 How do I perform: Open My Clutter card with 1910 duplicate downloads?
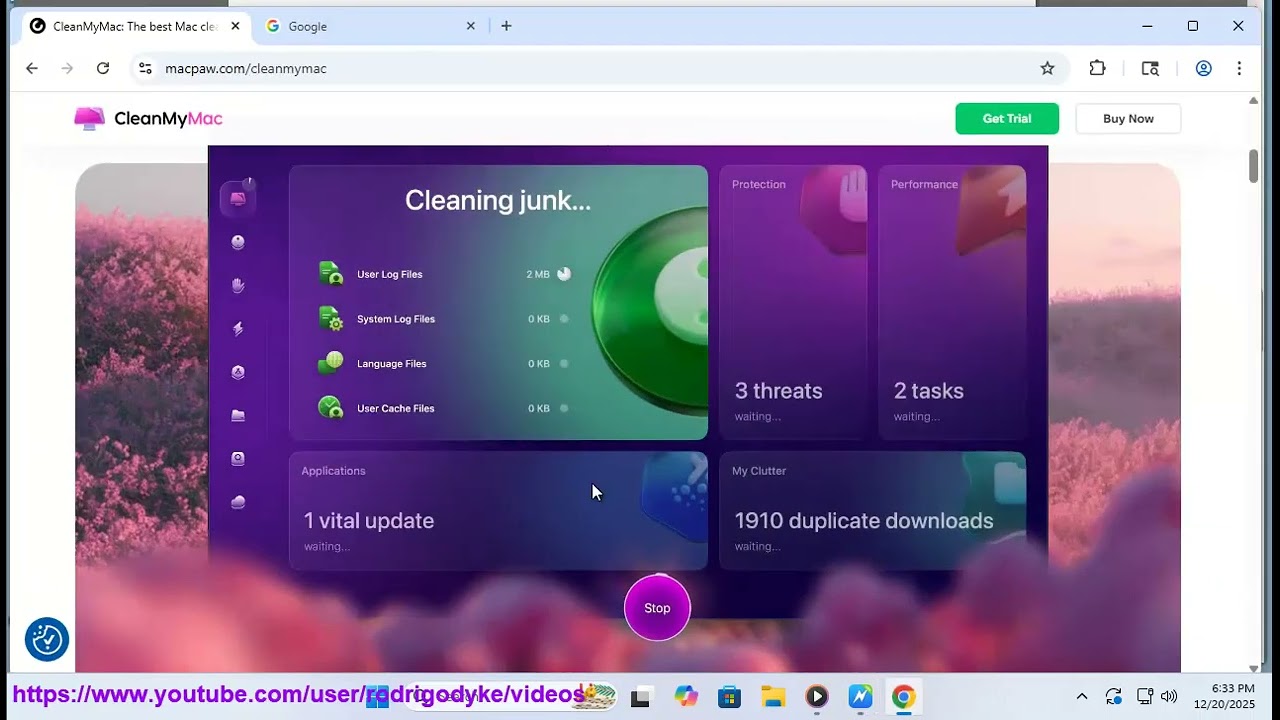pyautogui.click(x=873, y=511)
